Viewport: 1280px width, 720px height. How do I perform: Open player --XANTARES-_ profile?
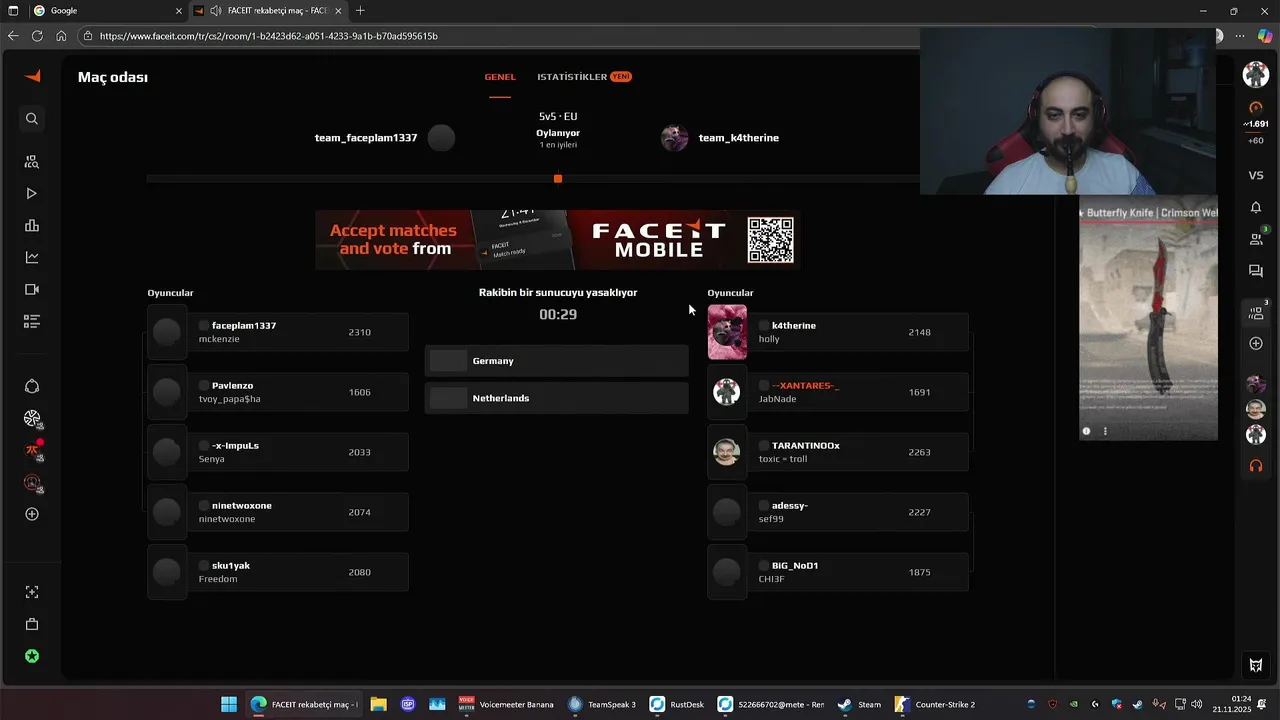point(838,392)
